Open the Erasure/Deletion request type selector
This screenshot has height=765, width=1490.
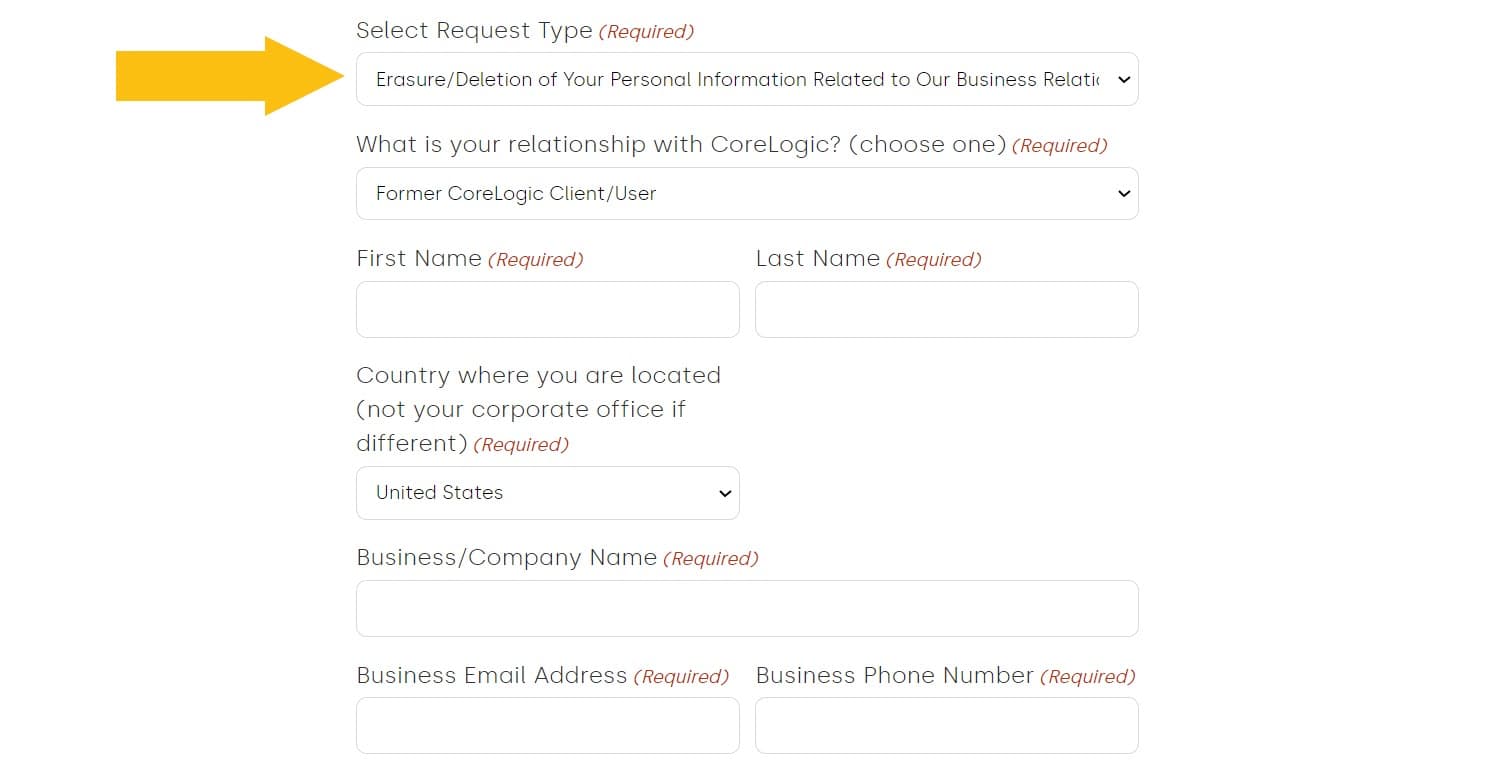coord(735,80)
